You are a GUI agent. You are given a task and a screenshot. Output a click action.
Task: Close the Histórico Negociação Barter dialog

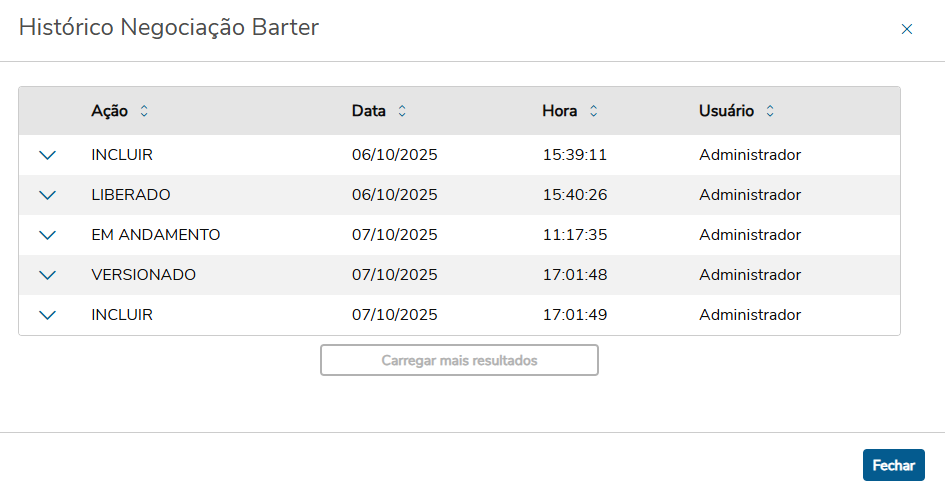tap(907, 29)
